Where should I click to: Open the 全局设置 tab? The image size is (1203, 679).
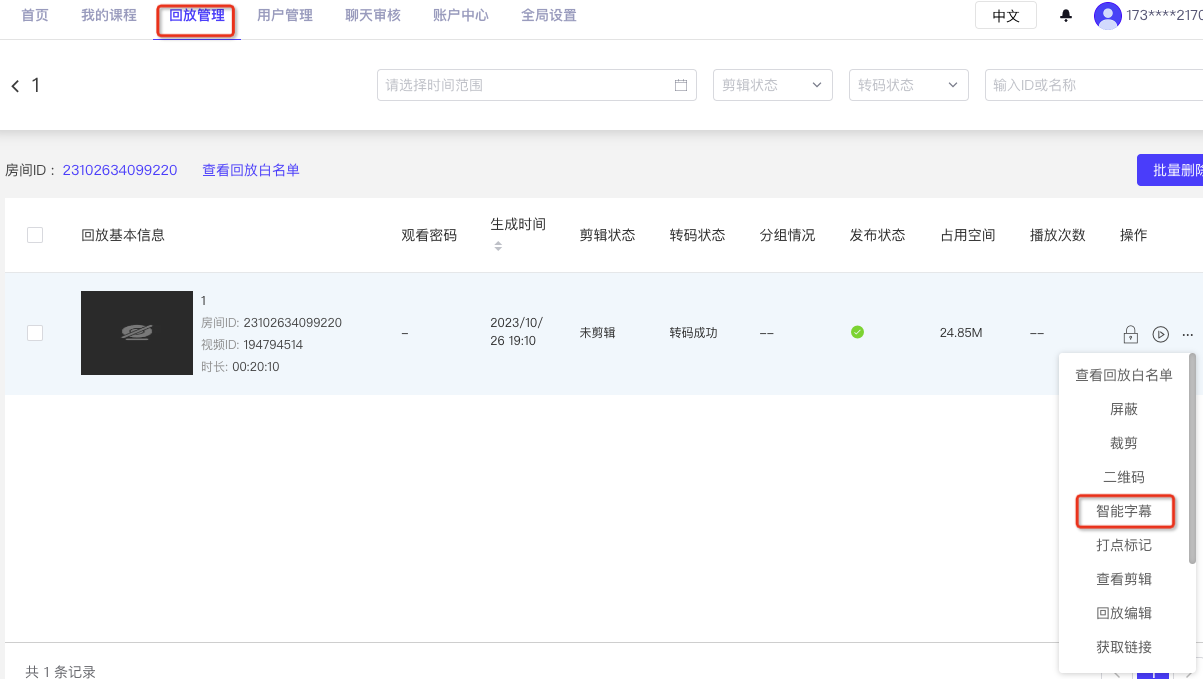point(549,16)
